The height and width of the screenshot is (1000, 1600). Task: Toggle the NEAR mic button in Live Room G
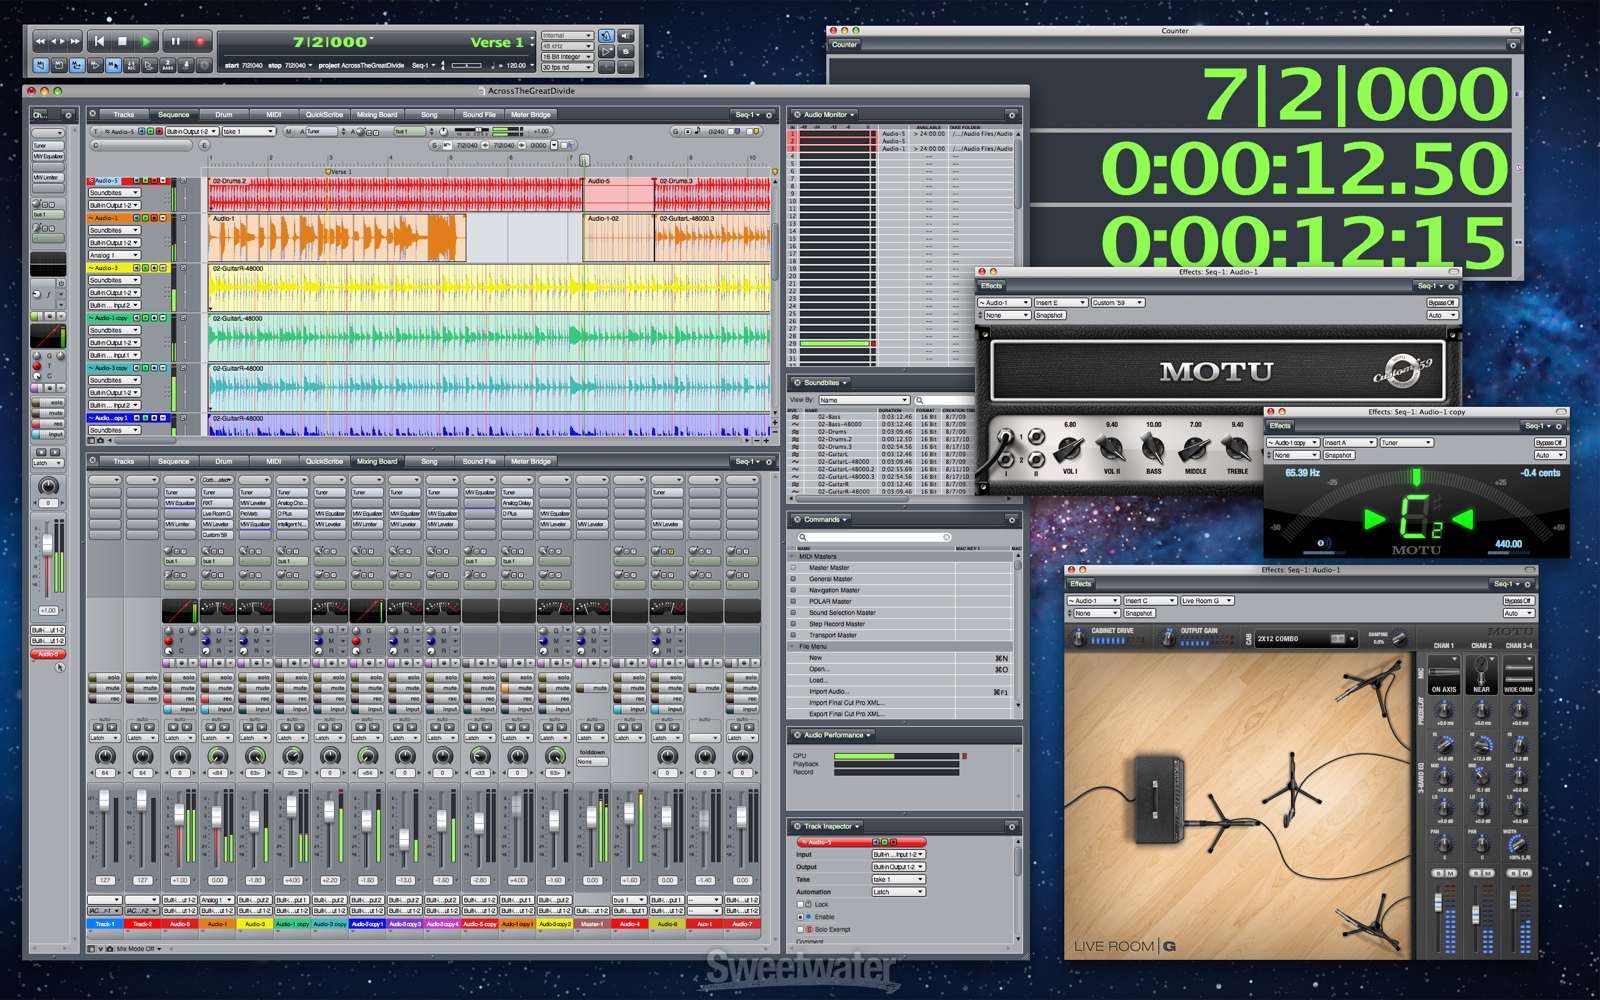click(x=1481, y=674)
